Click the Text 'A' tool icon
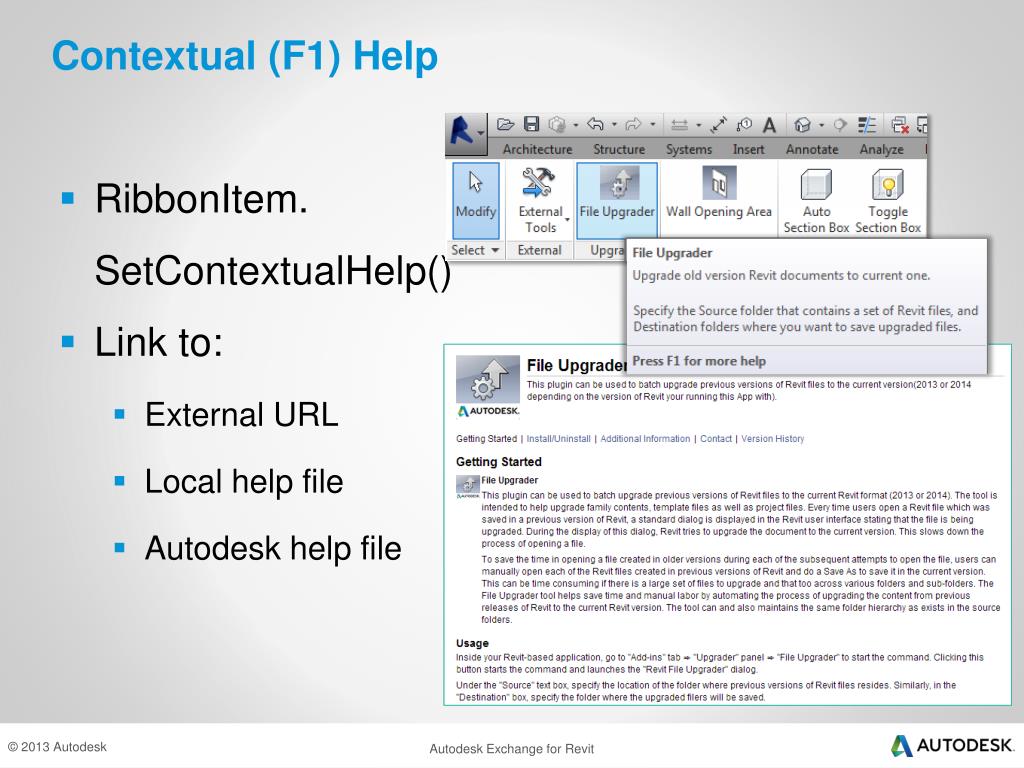This screenshot has width=1024, height=768. click(769, 124)
